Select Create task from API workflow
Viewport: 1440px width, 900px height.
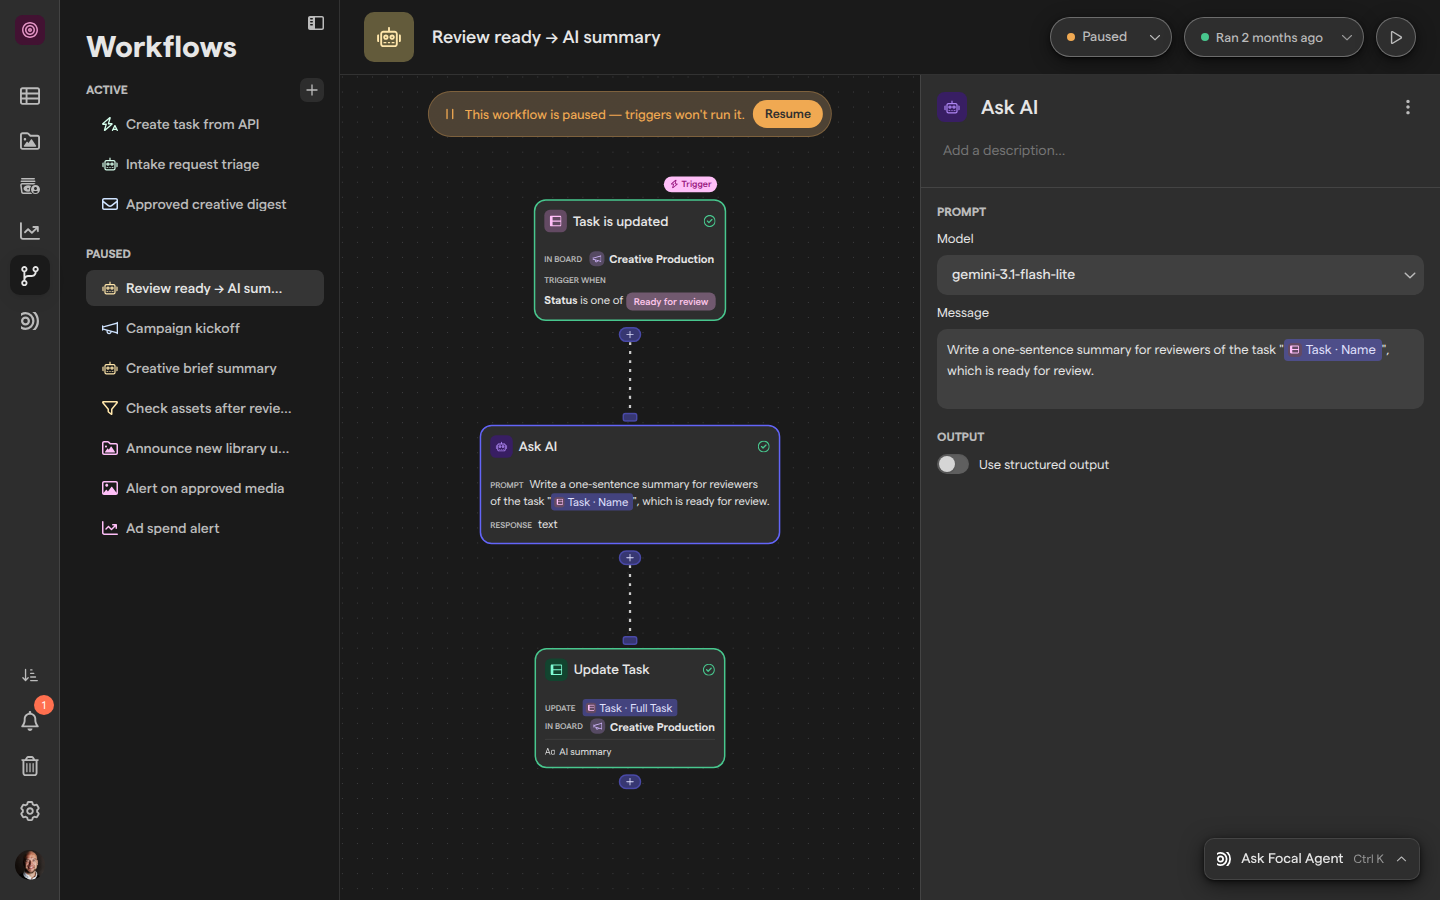coord(205,124)
